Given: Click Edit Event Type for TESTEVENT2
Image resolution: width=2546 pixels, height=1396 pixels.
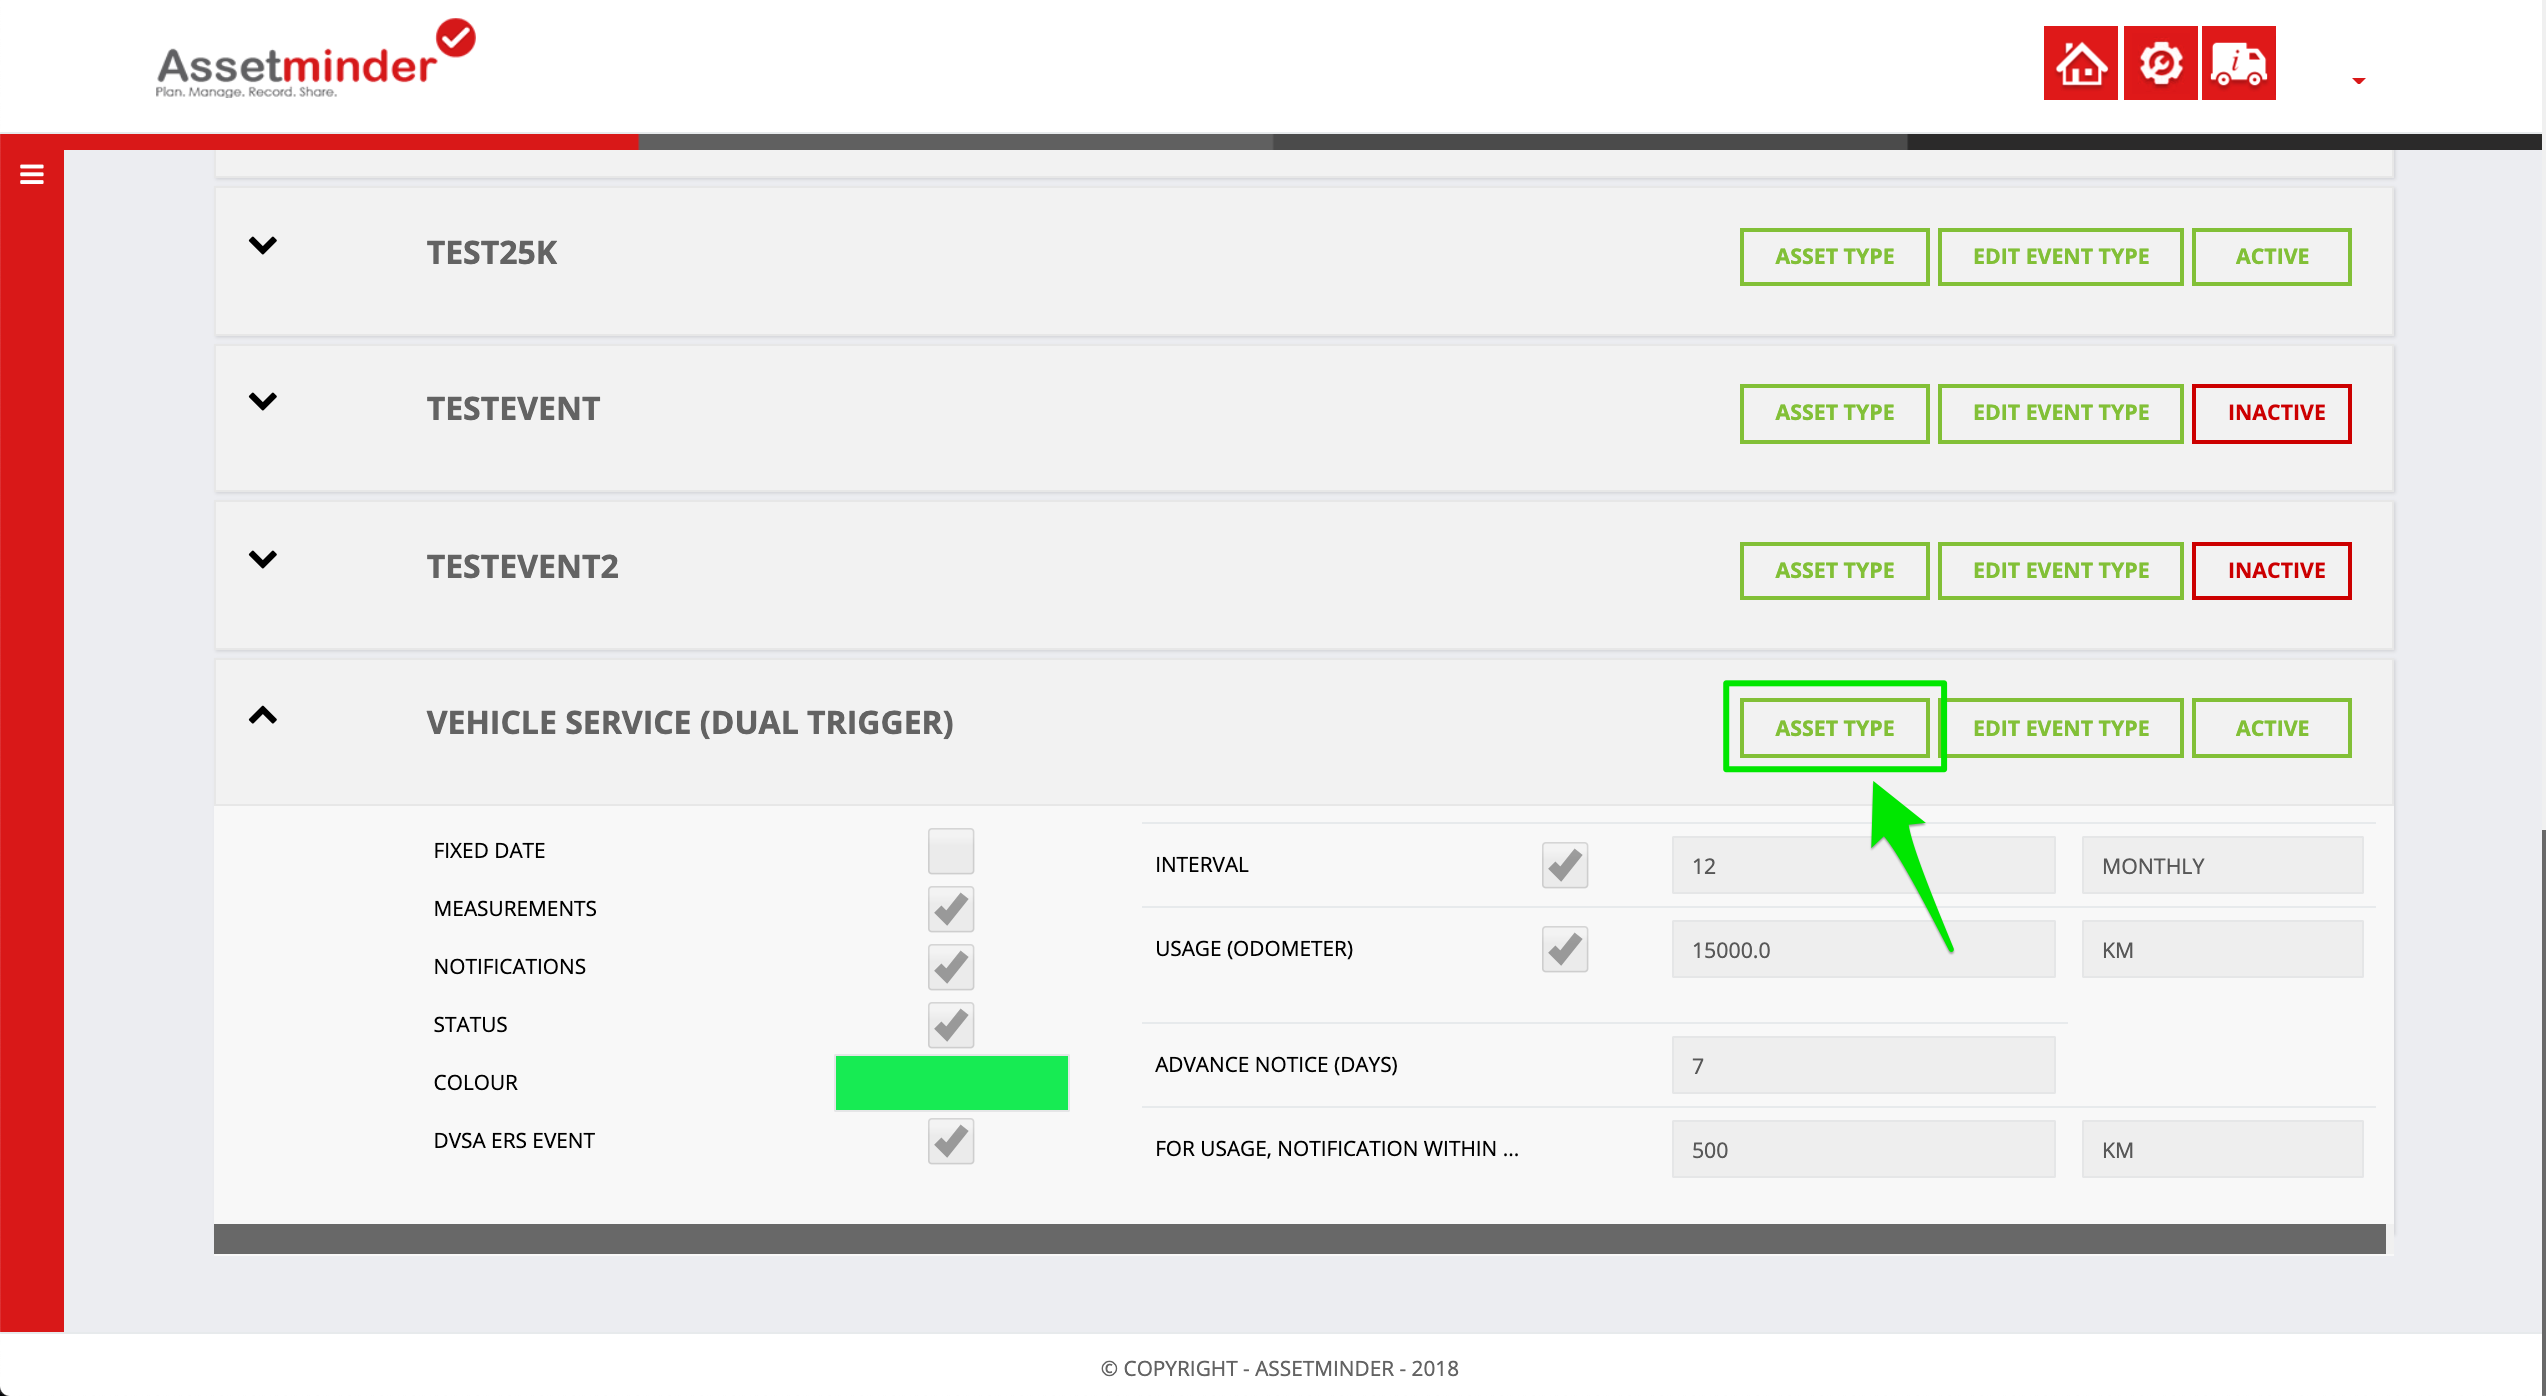Looking at the screenshot, I should (2060, 571).
